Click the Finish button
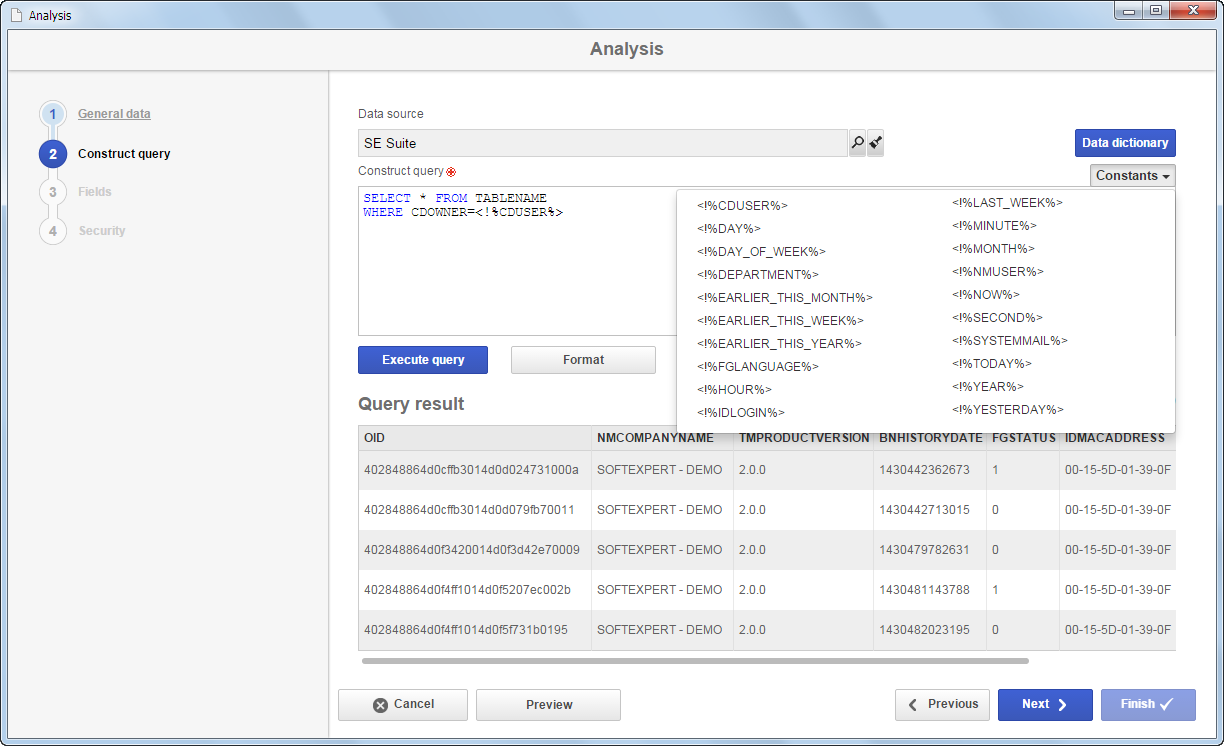This screenshot has height=746, width=1224. [x=1148, y=705]
